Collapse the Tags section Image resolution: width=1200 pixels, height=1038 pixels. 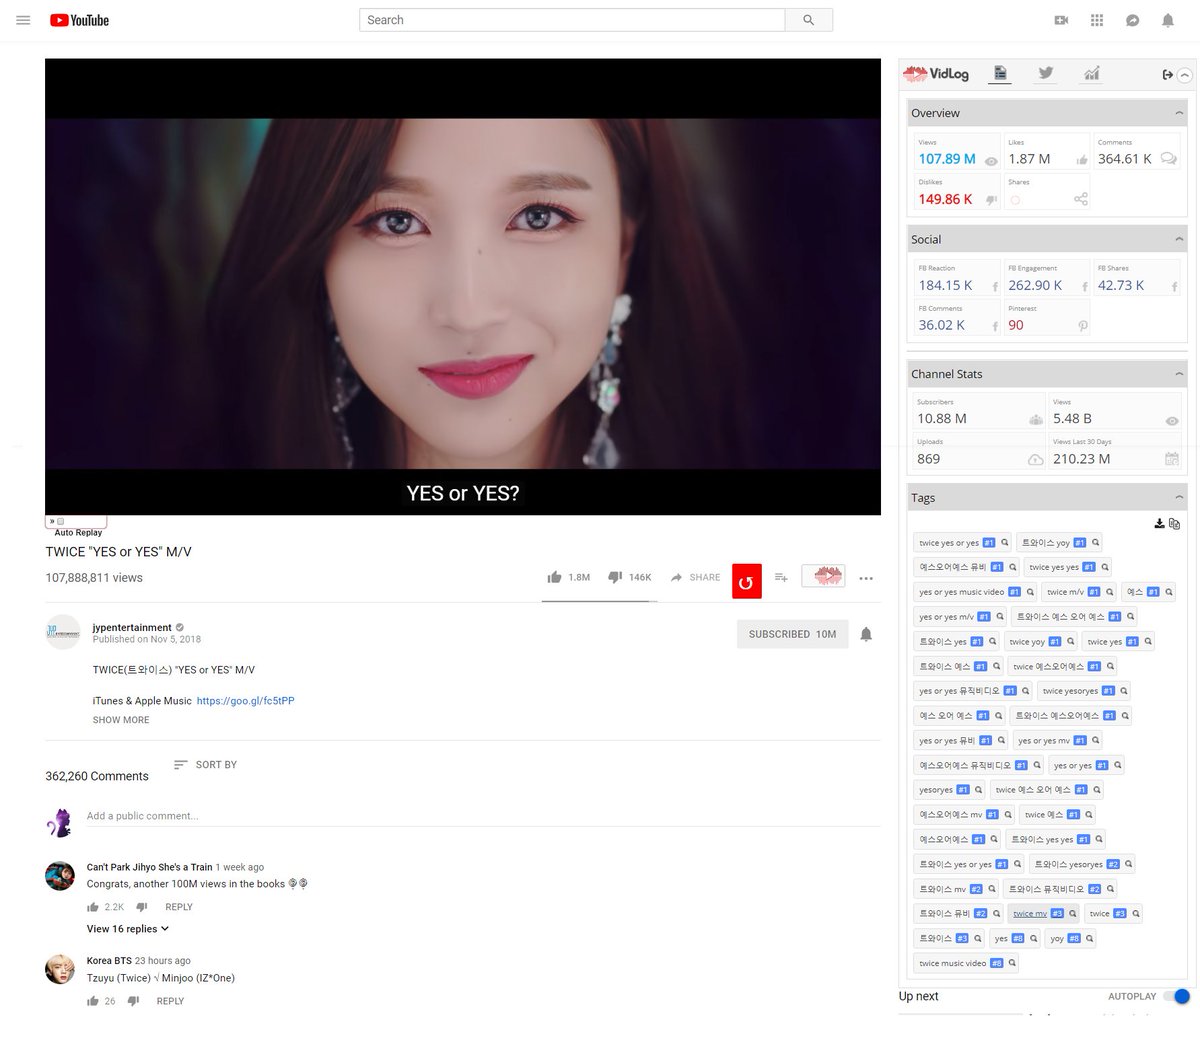coord(1179,498)
